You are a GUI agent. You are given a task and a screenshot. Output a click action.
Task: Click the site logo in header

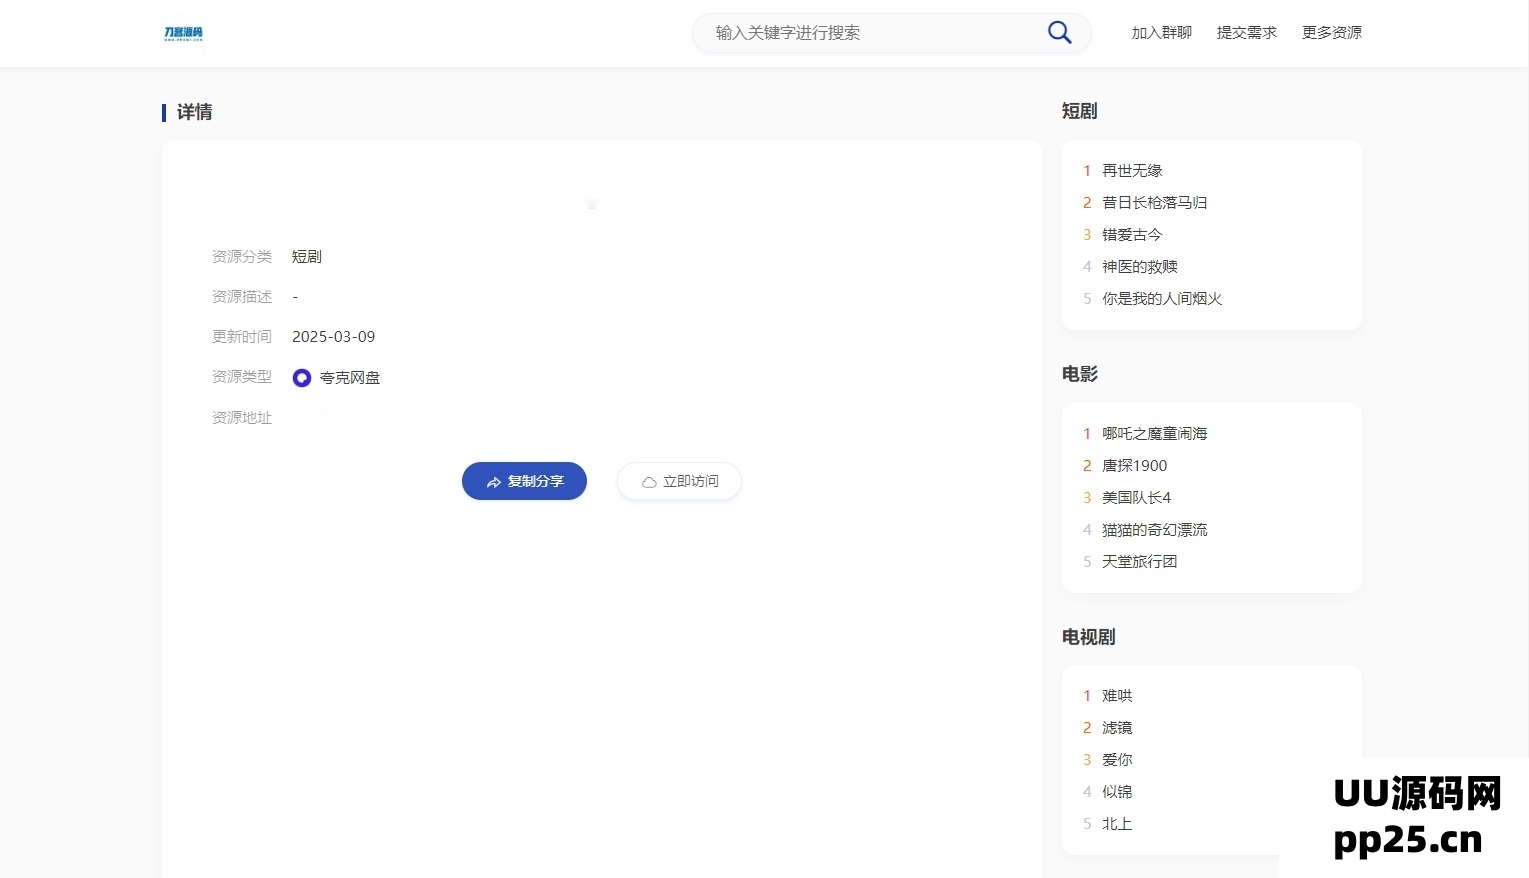click(183, 33)
